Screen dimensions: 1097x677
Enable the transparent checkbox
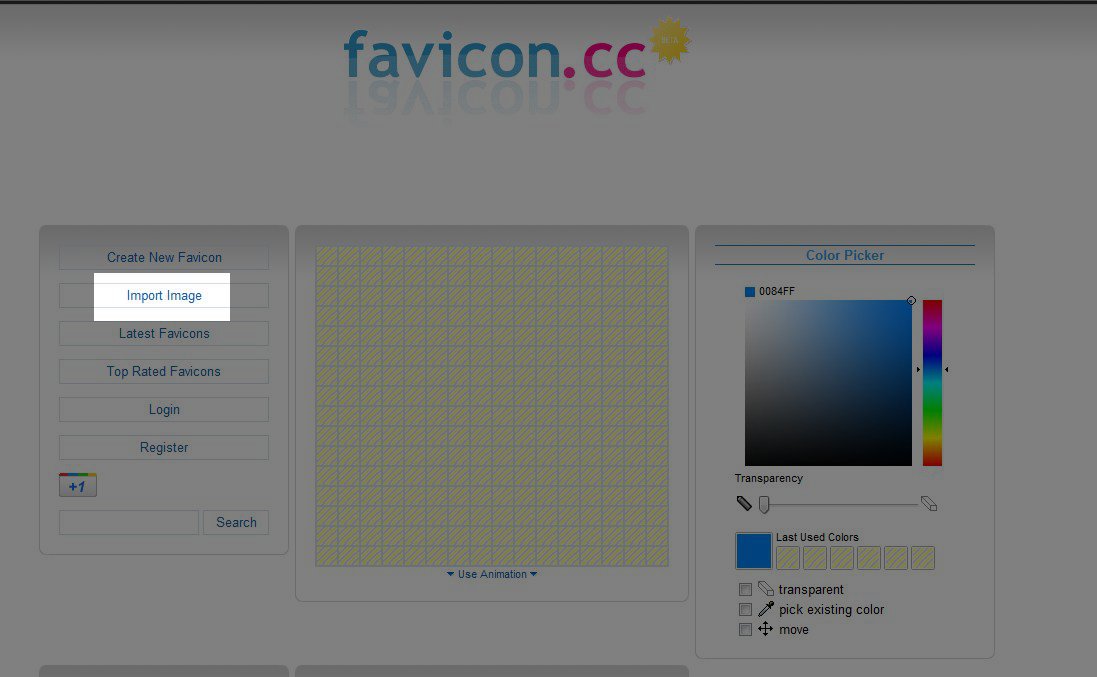745,590
